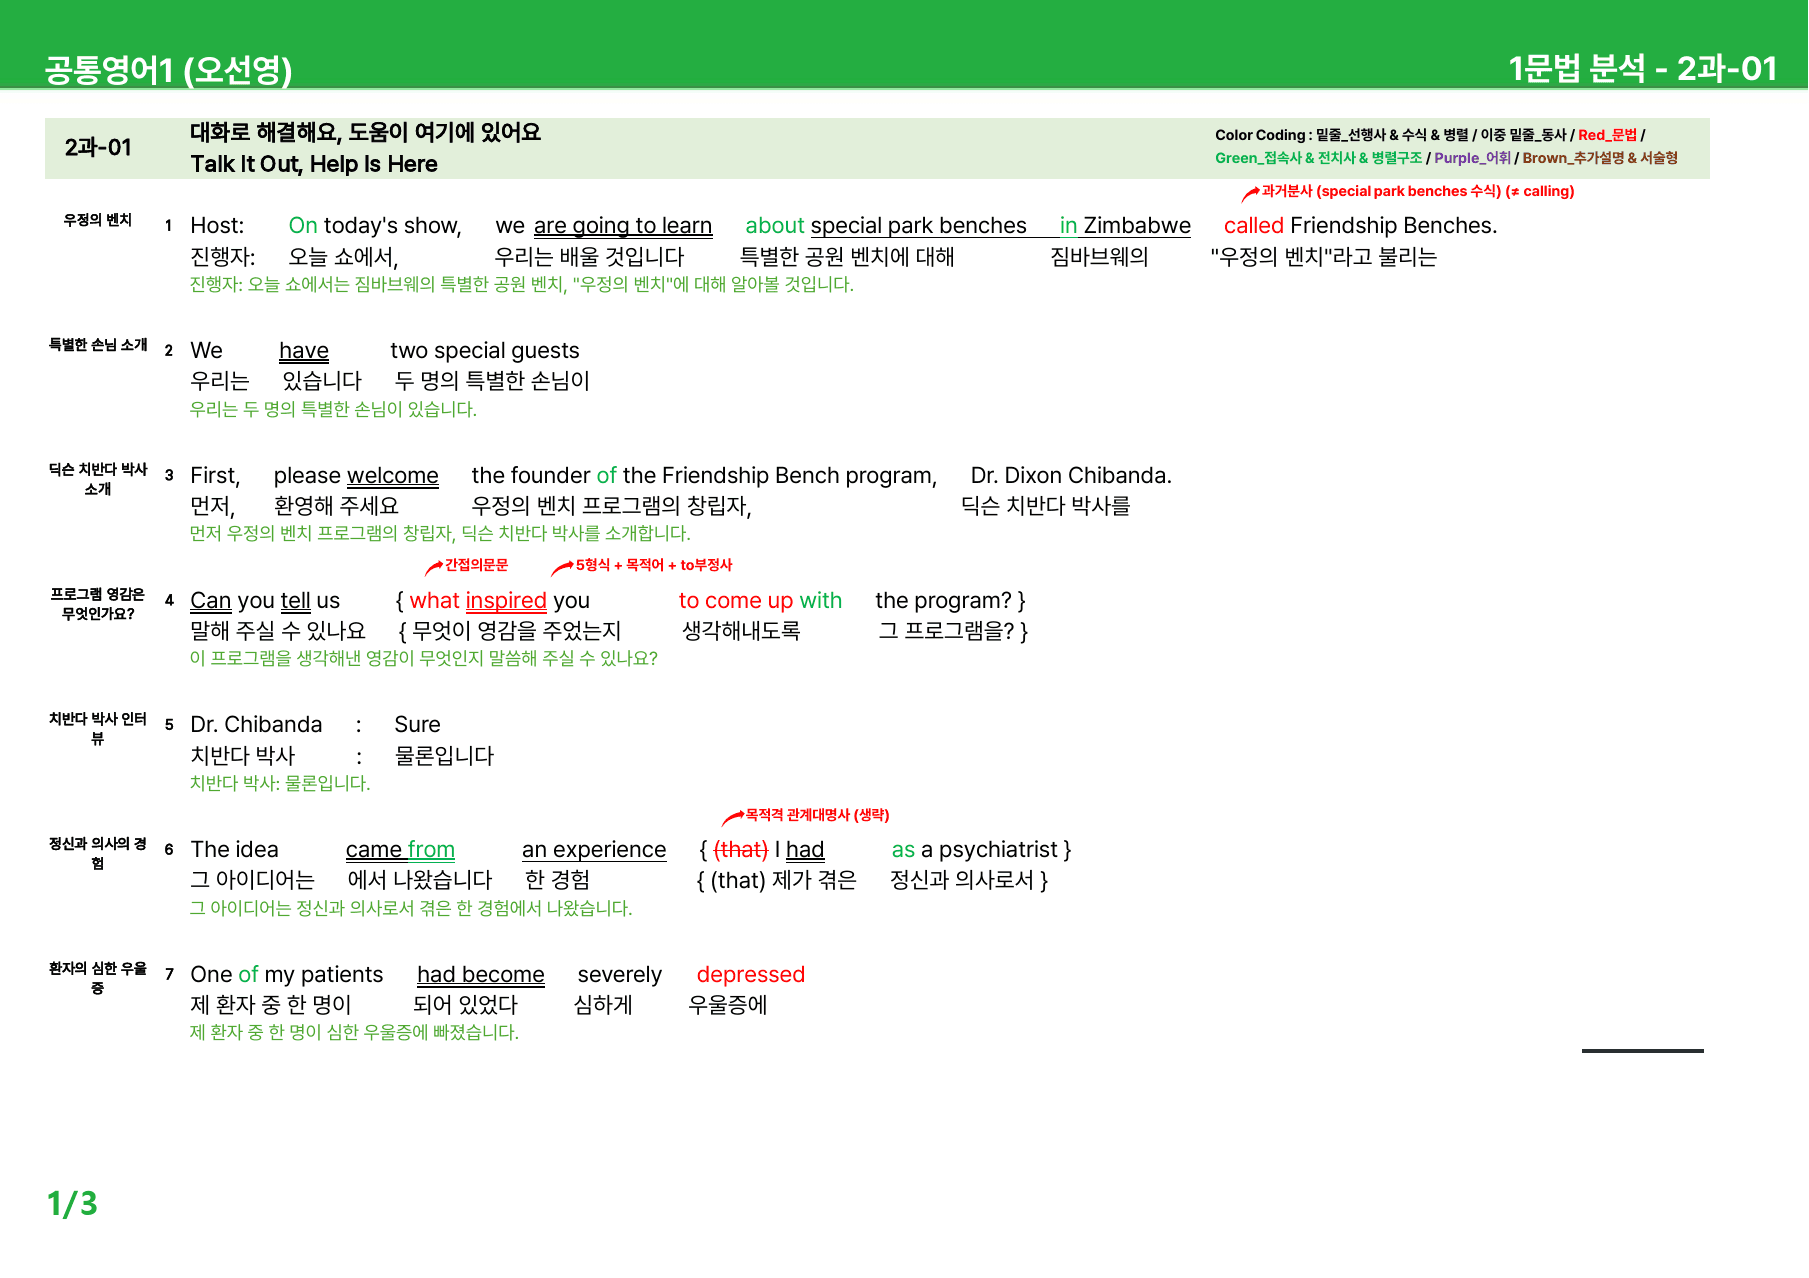The width and height of the screenshot is (1809, 1278).
Task: Click the red phrase 'what inspired'
Action: click(478, 601)
